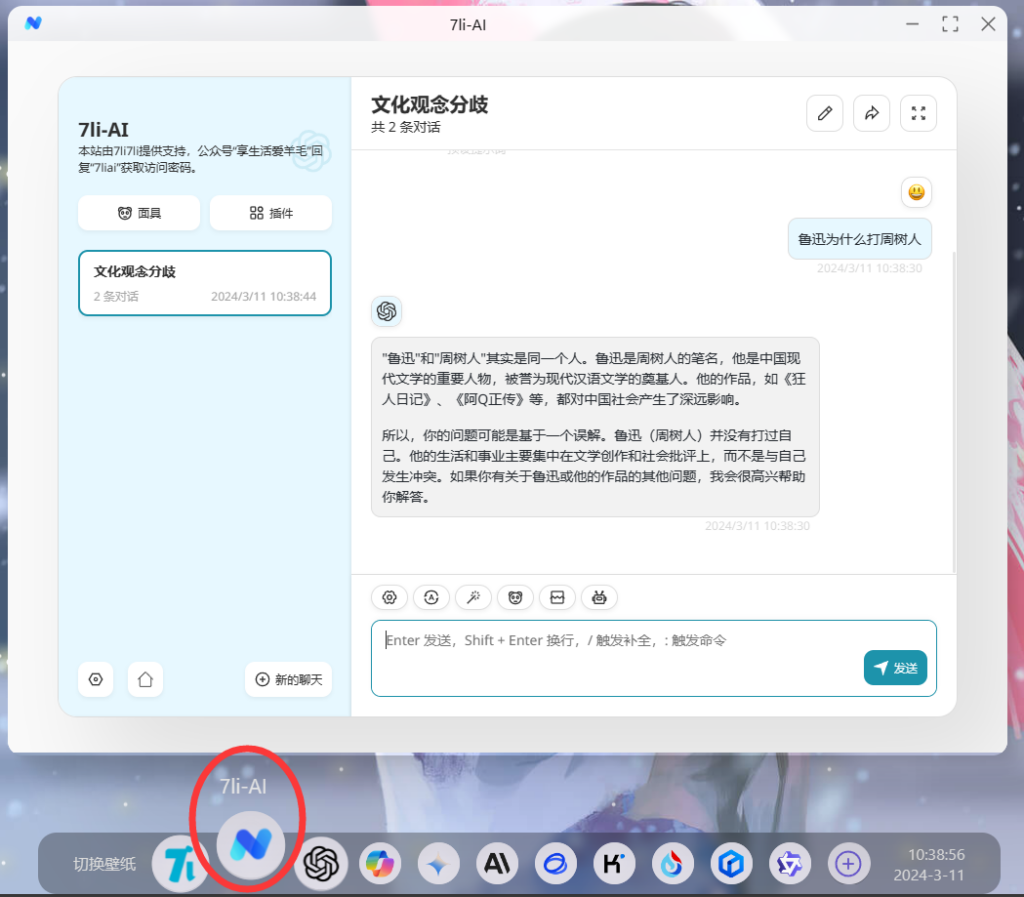Viewport: 1024px width, 897px height.
Task: Click the ChatGPT assistant avatar icon
Action: click(387, 311)
